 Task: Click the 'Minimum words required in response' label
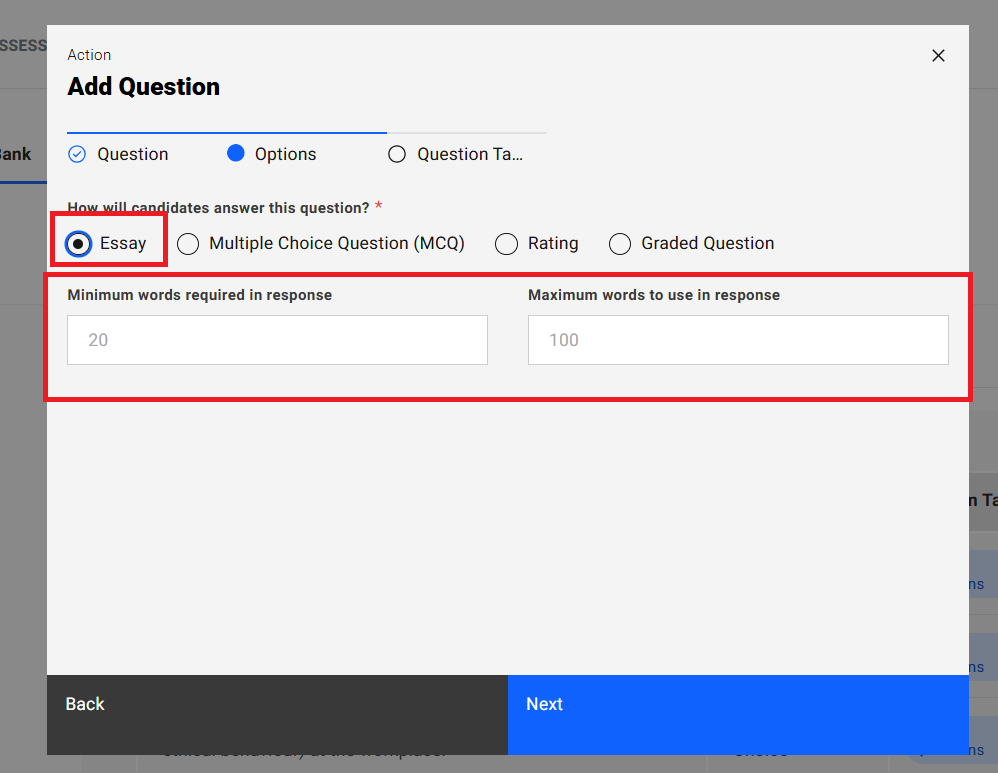[x=200, y=295]
